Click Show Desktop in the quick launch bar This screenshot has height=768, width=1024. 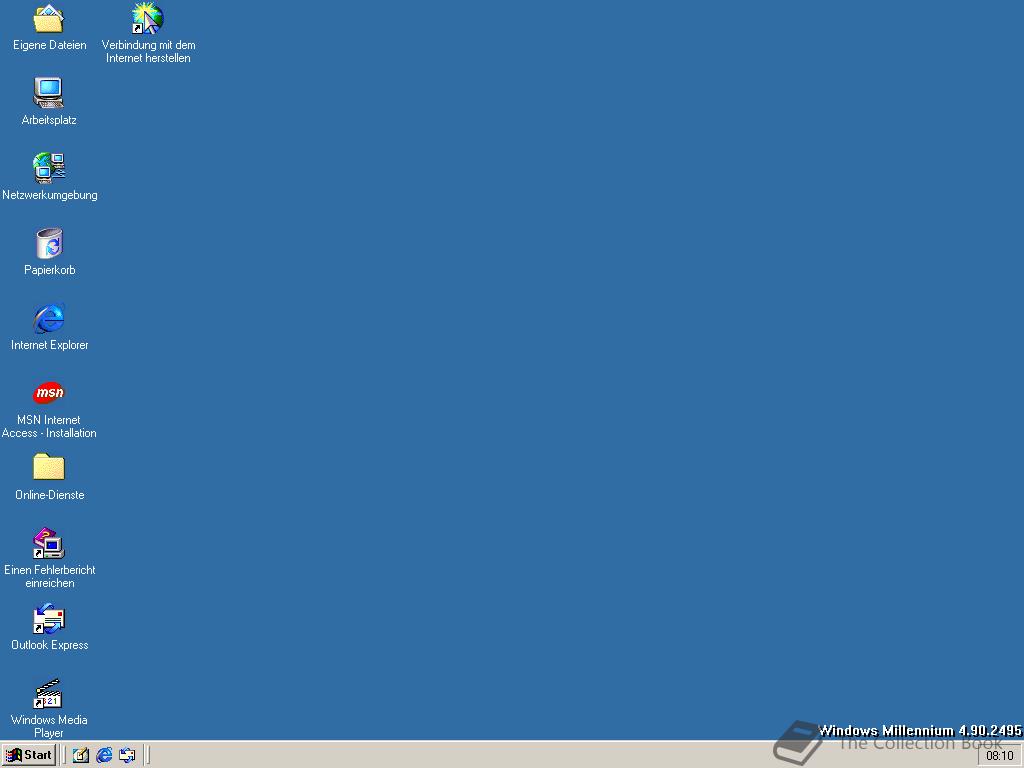[81, 756]
